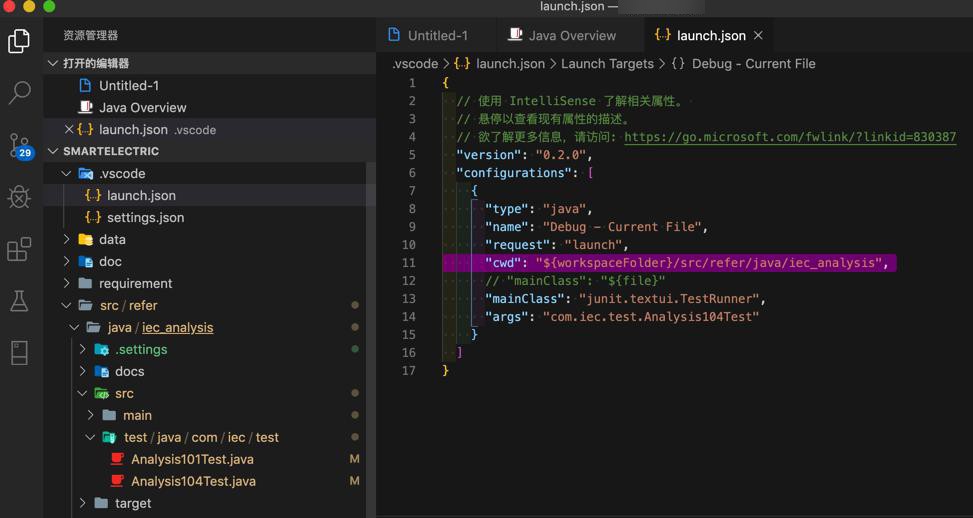Expand the docs folder
This screenshot has height=518, width=973.
tap(83, 372)
